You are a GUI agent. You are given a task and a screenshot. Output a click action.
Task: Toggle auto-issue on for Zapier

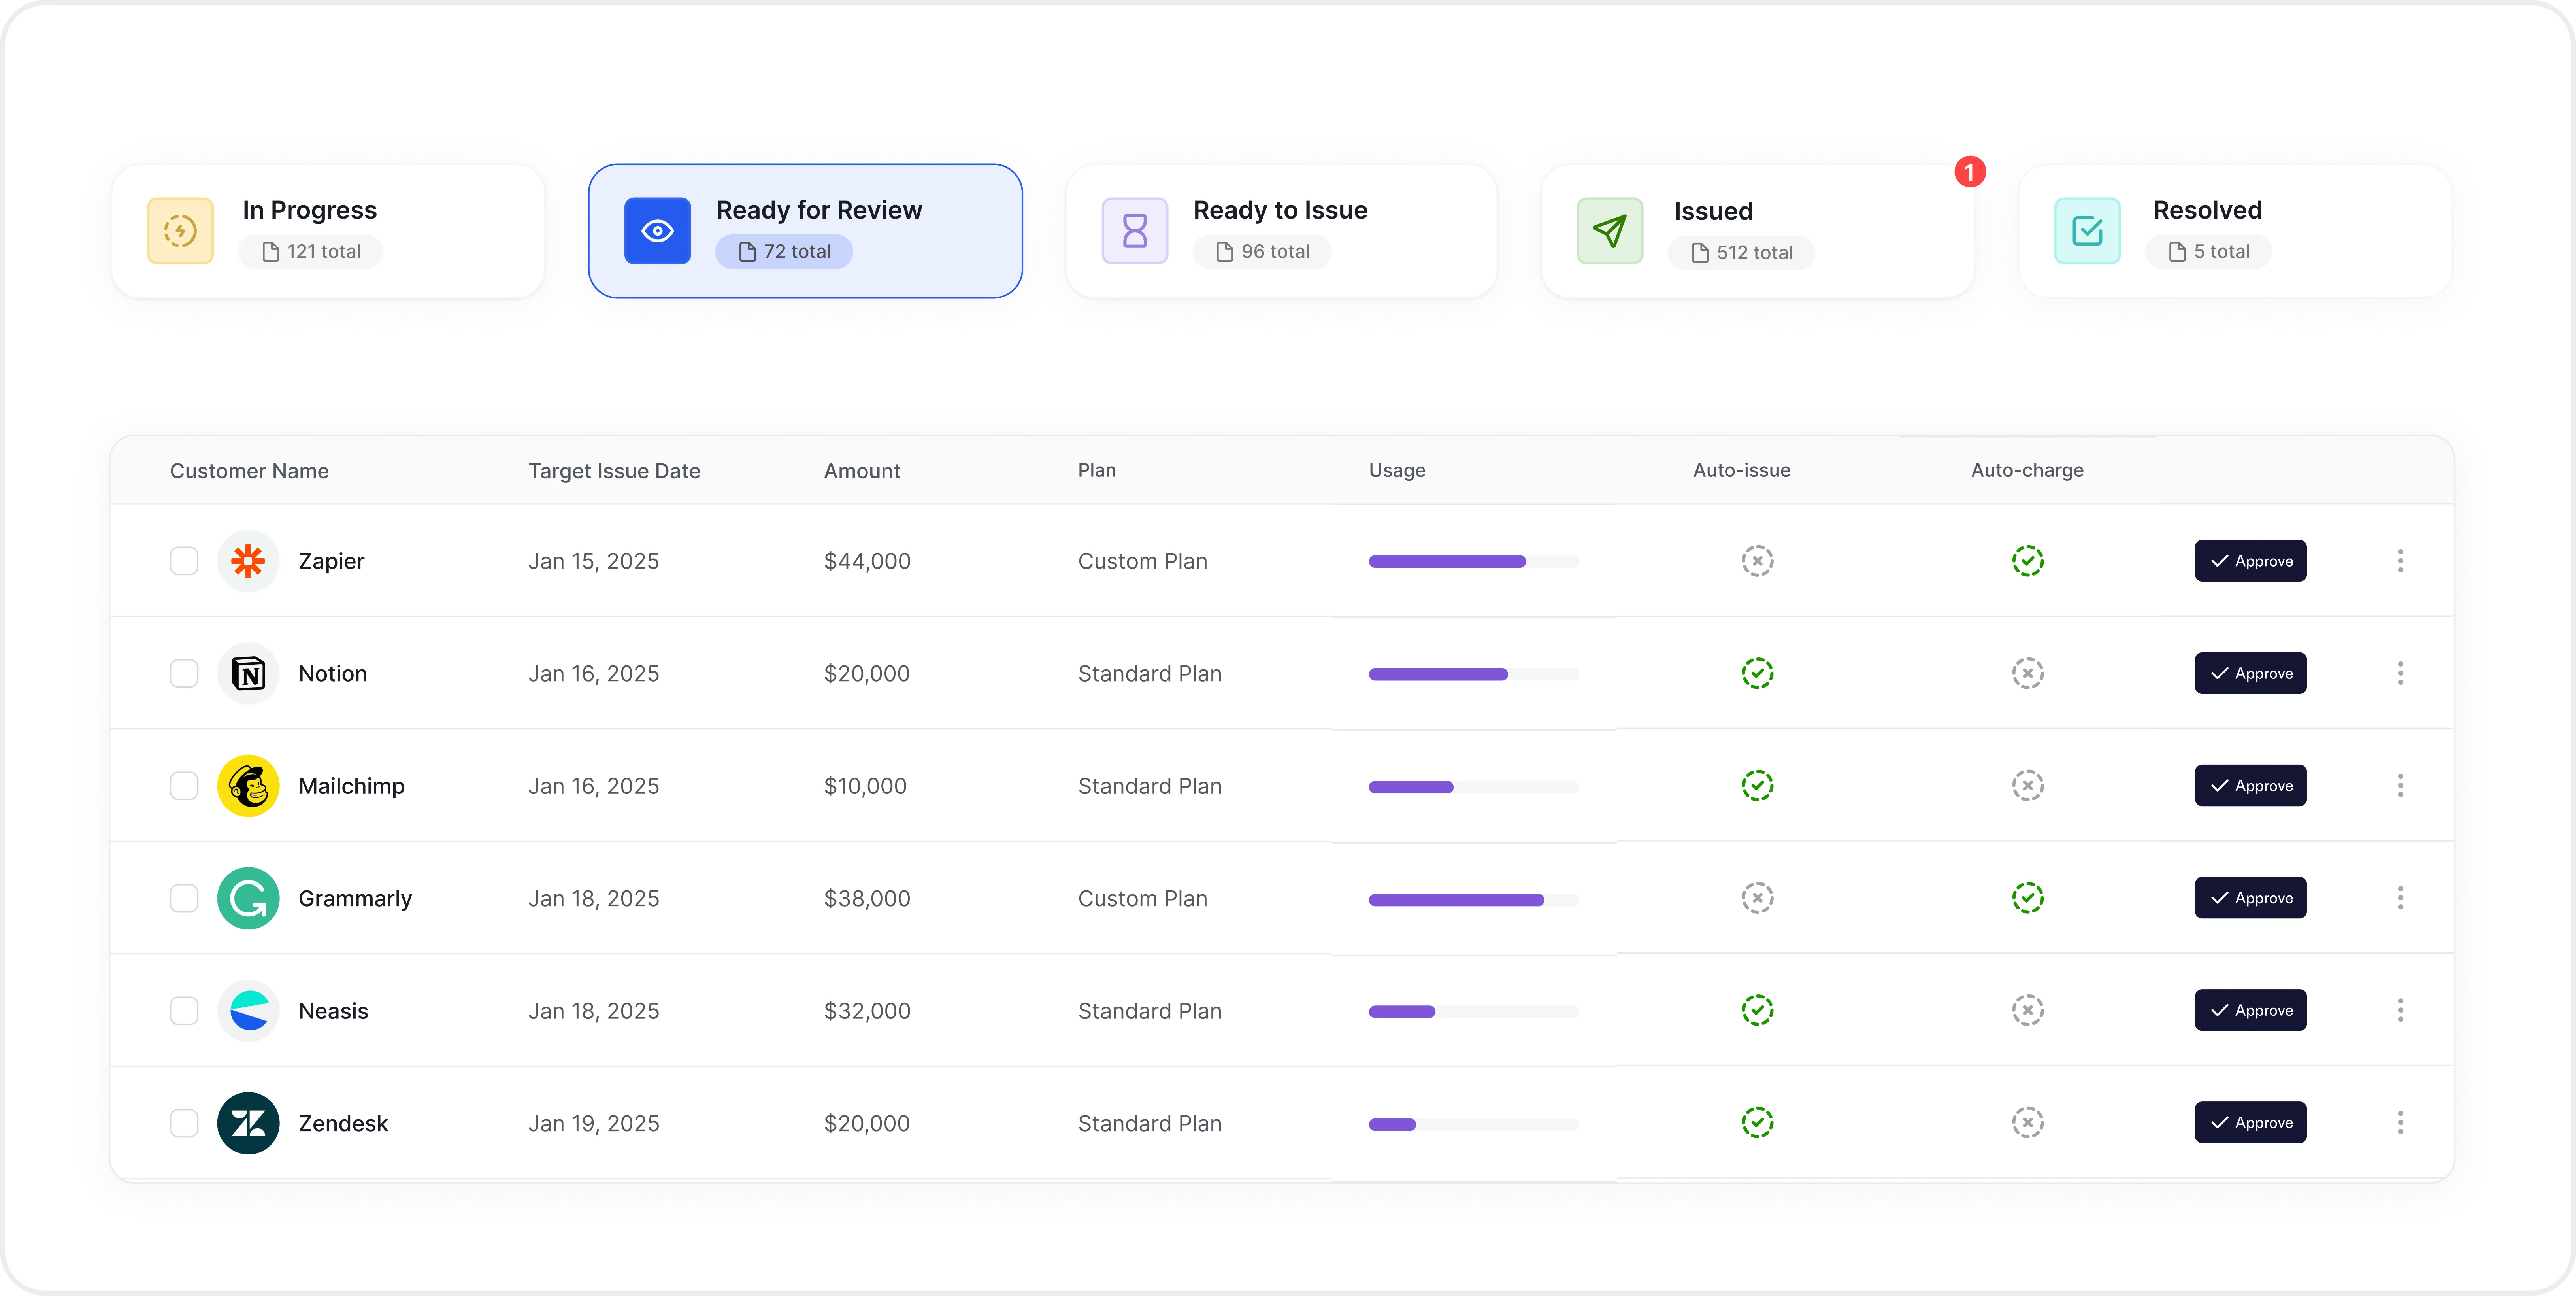[1757, 561]
